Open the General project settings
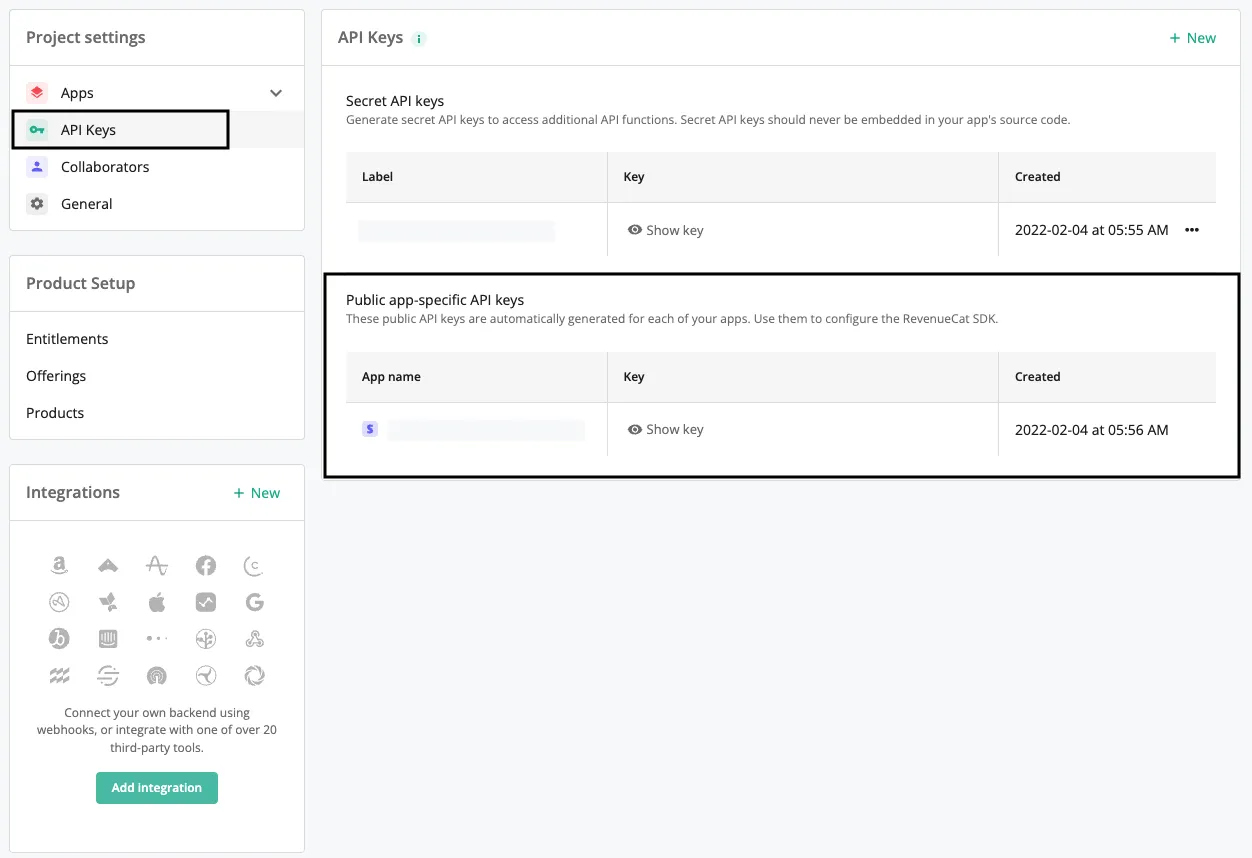 point(157,204)
